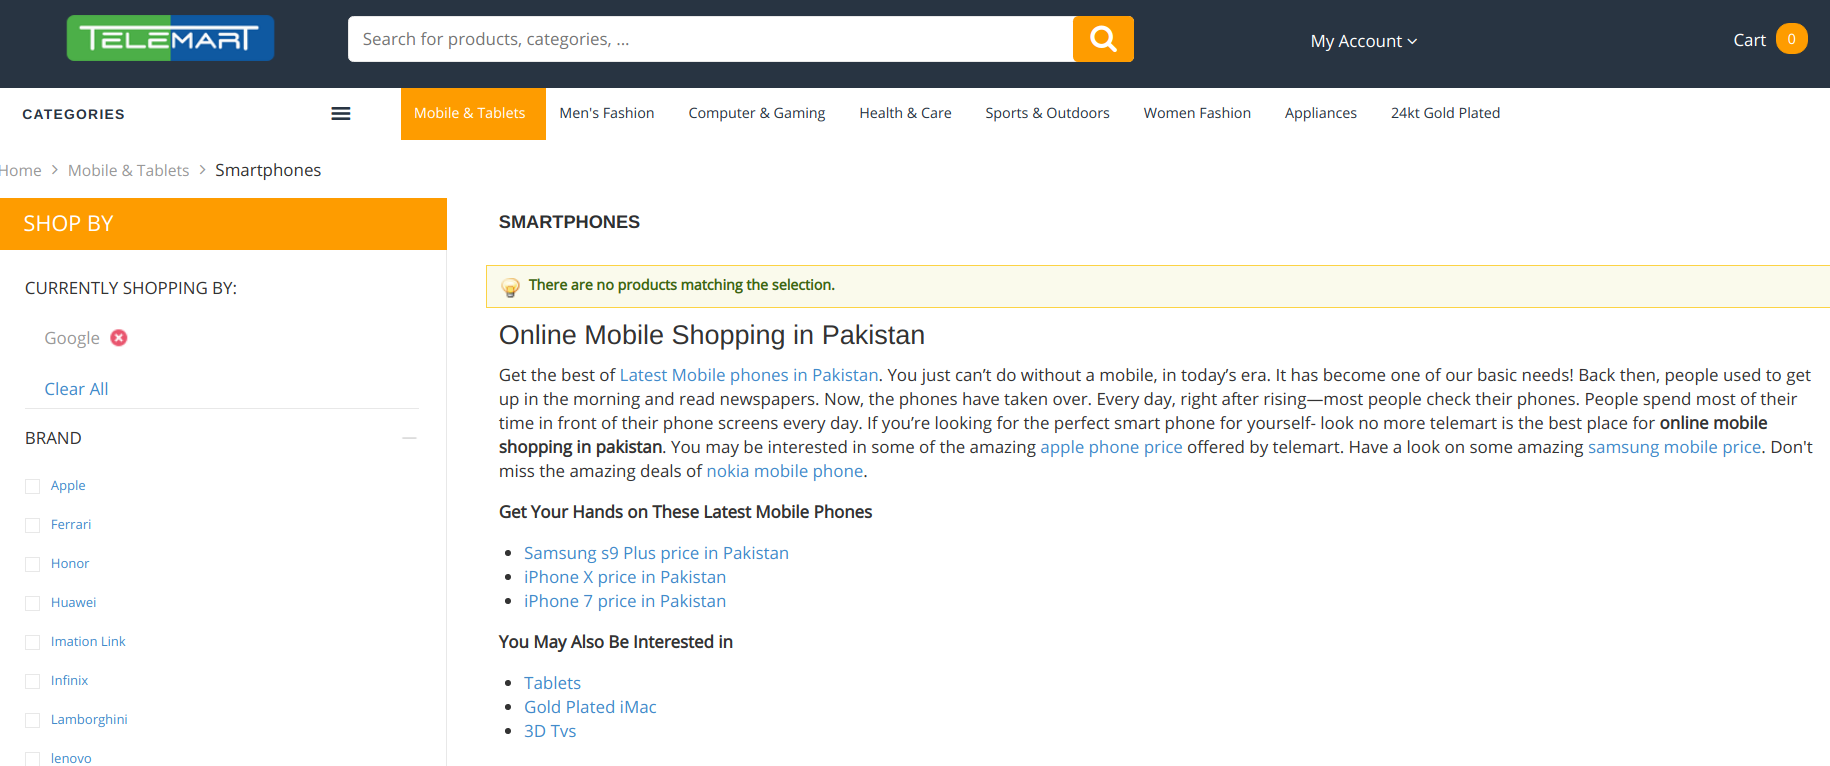1830x766 pixels.
Task: Select the Honor brand checkbox
Action: pos(33,564)
